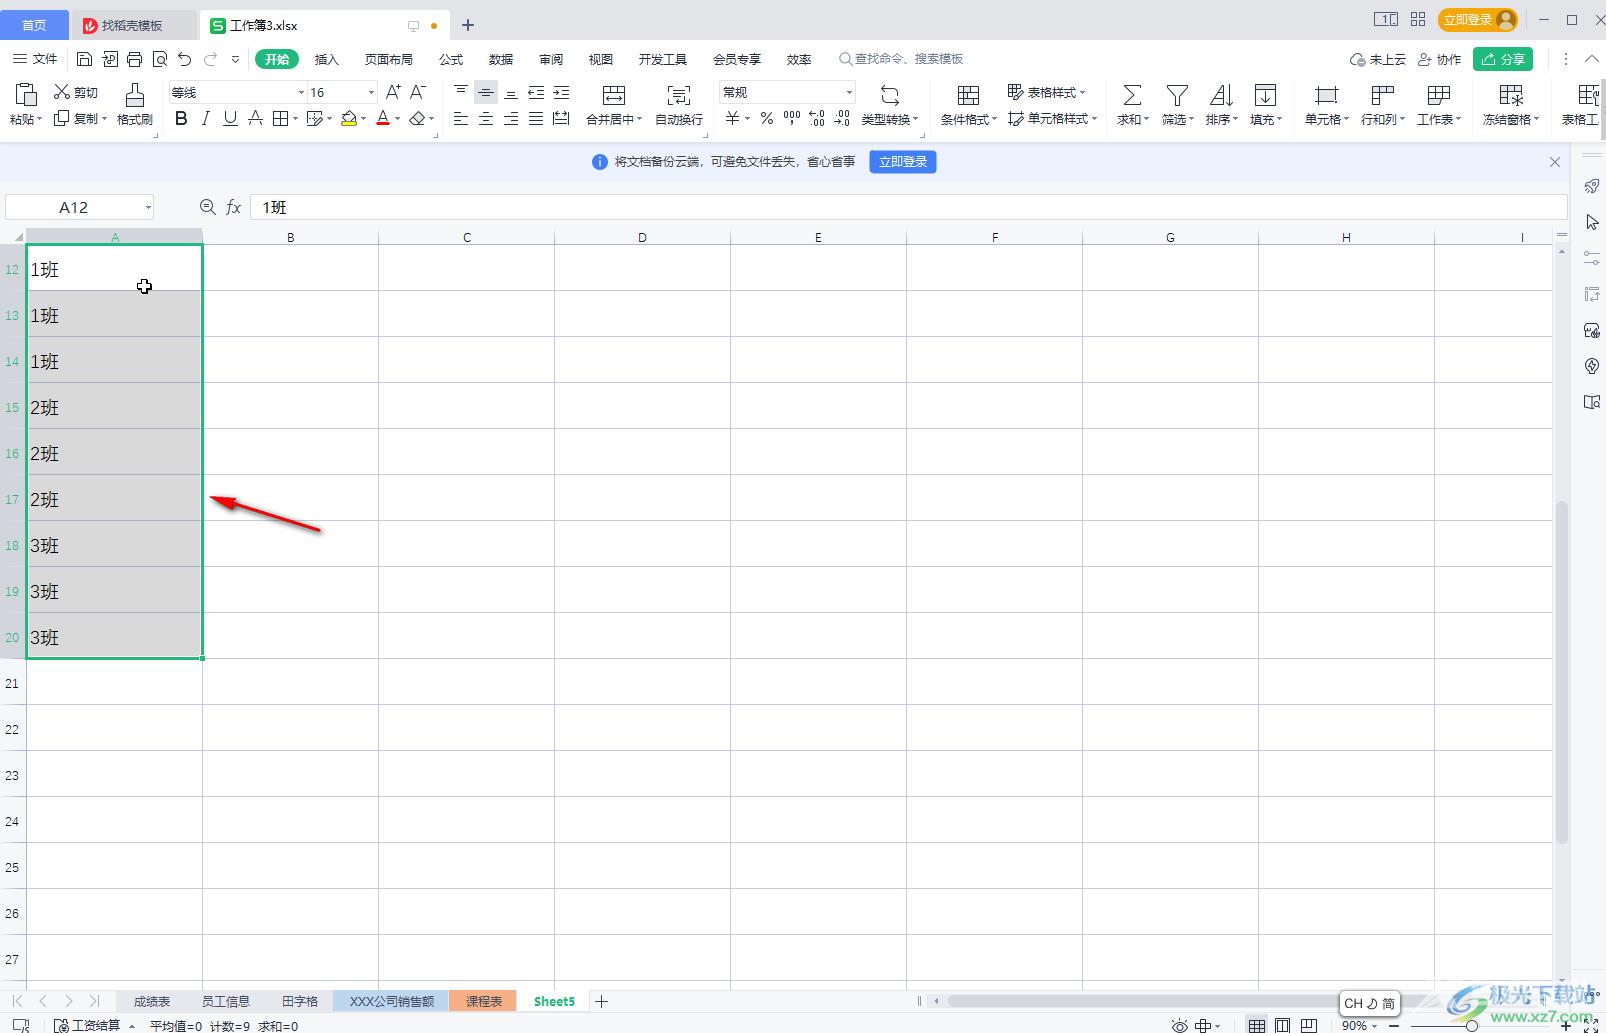
Task: Click the vertical scrollbar thumb
Action: [x=1561, y=670]
